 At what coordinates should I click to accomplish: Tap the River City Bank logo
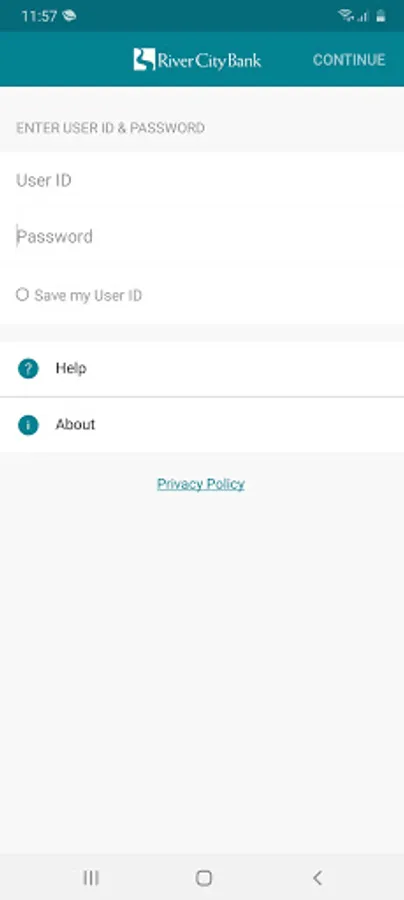pyautogui.click(x=197, y=60)
